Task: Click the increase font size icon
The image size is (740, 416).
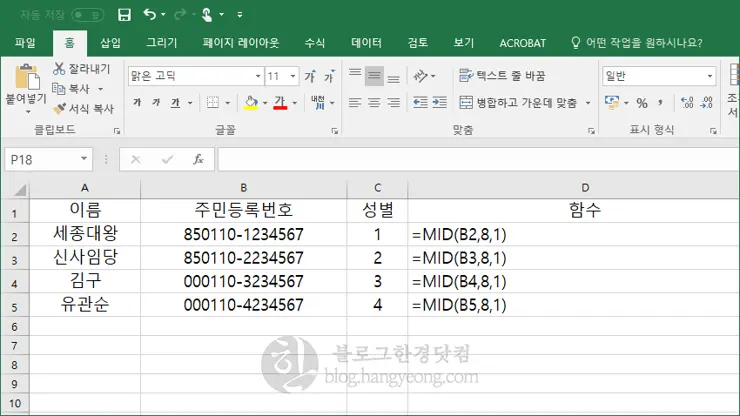Action: pyautogui.click(x=310, y=76)
